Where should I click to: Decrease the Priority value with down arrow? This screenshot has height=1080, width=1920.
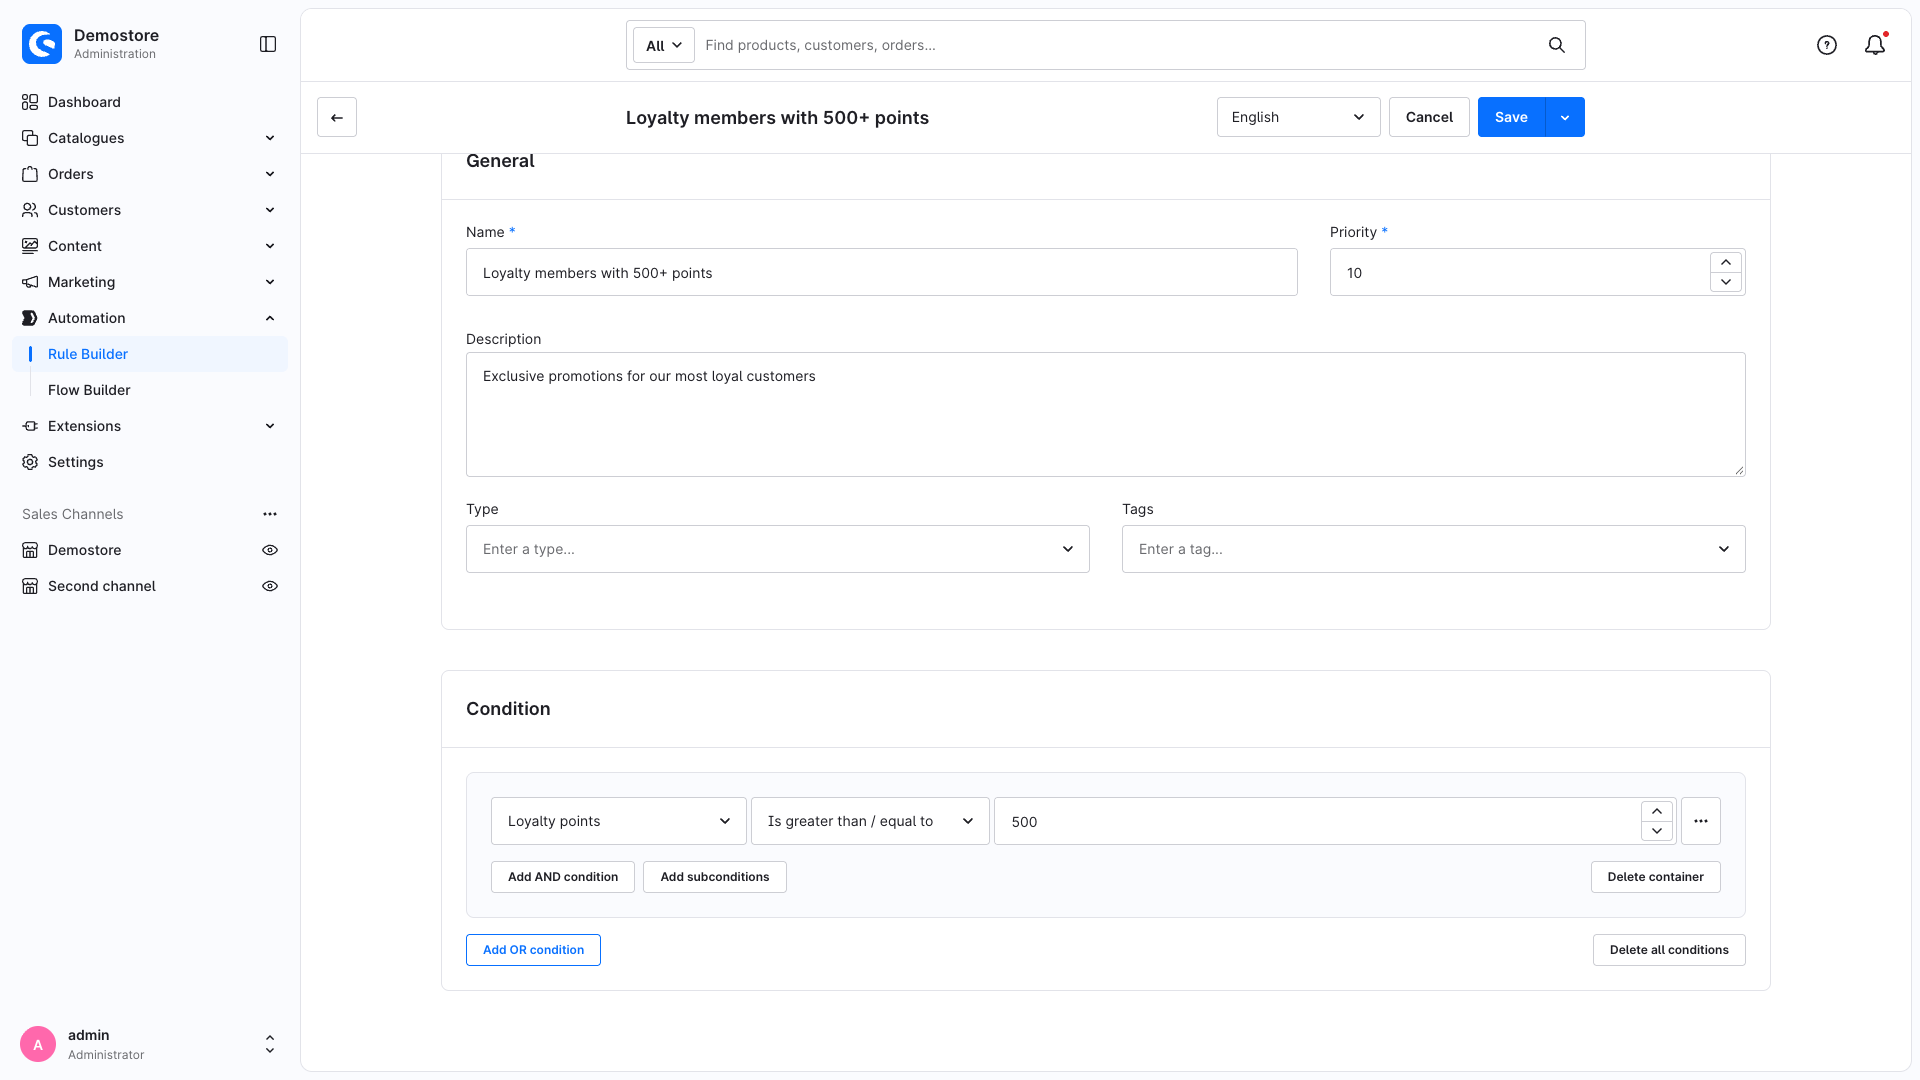point(1726,282)
